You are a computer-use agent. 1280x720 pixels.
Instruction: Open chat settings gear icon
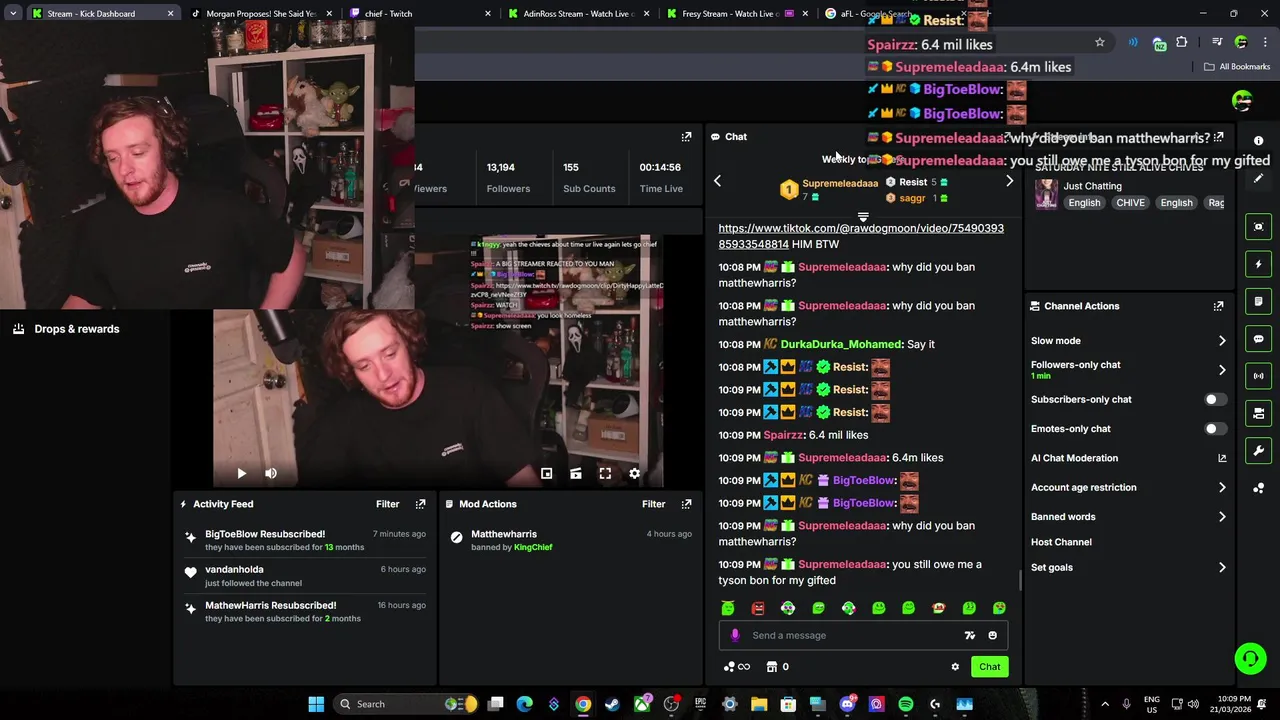pos(955,667)
